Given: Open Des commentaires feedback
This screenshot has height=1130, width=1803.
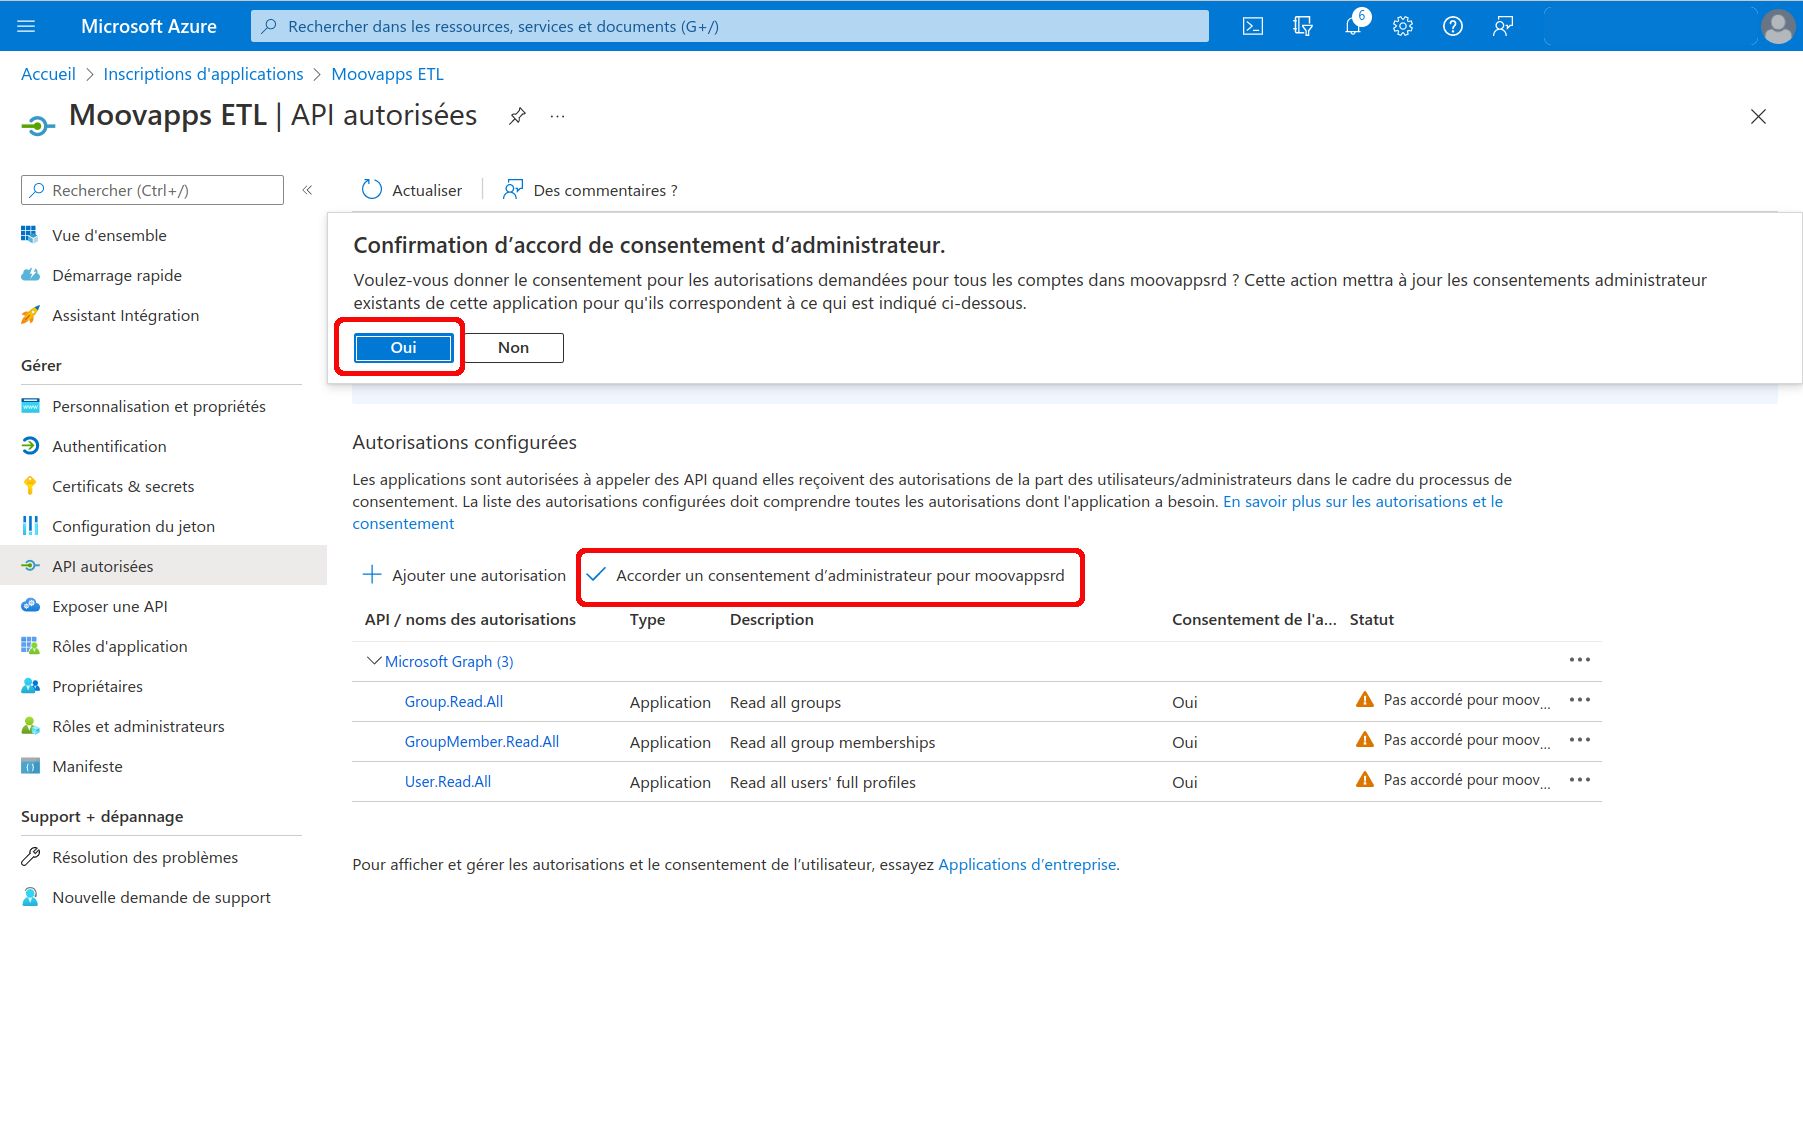Looking at the screenshot, I should 590,190.
